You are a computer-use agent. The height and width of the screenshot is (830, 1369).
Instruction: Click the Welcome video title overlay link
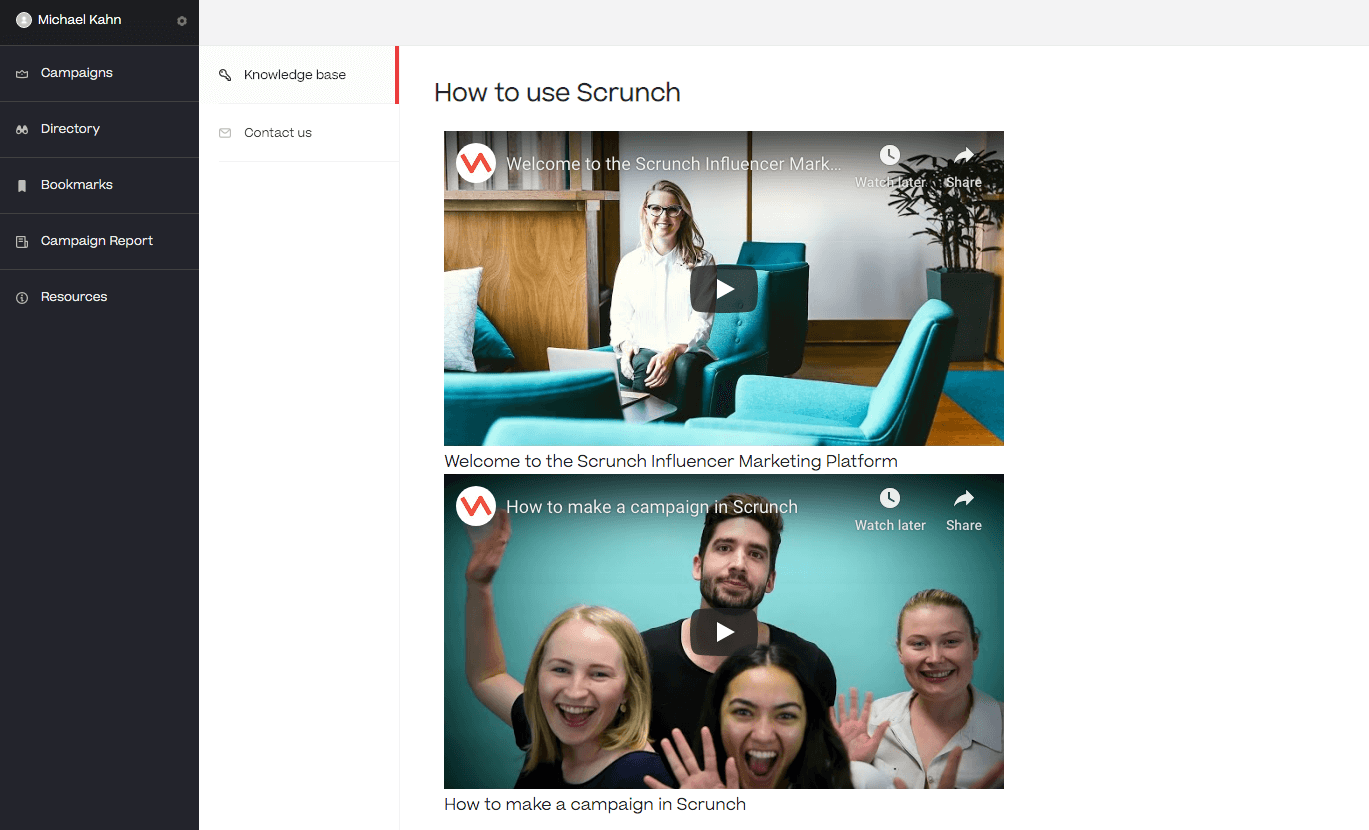(673, 164)
